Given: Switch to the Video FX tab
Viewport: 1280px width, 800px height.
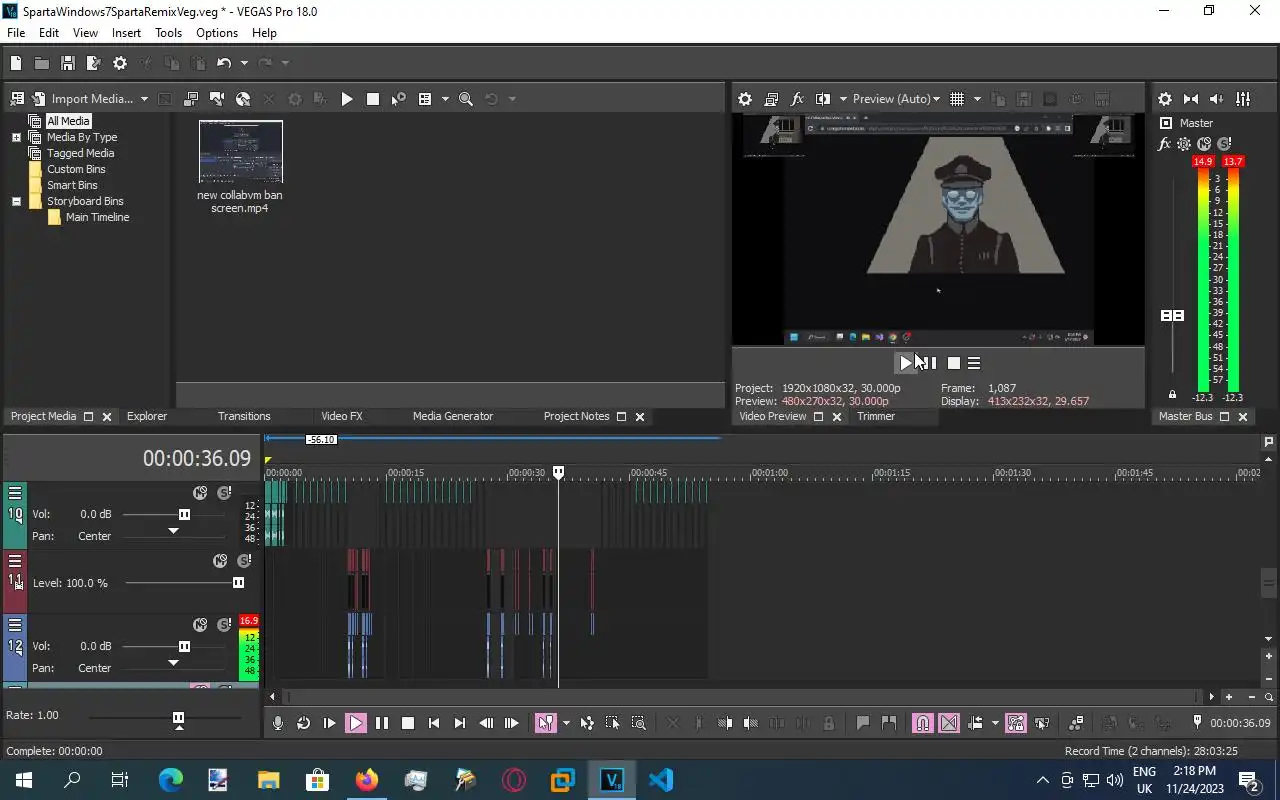Looking at the screenshot, I should pyautogui.click(x=342, y=416).
